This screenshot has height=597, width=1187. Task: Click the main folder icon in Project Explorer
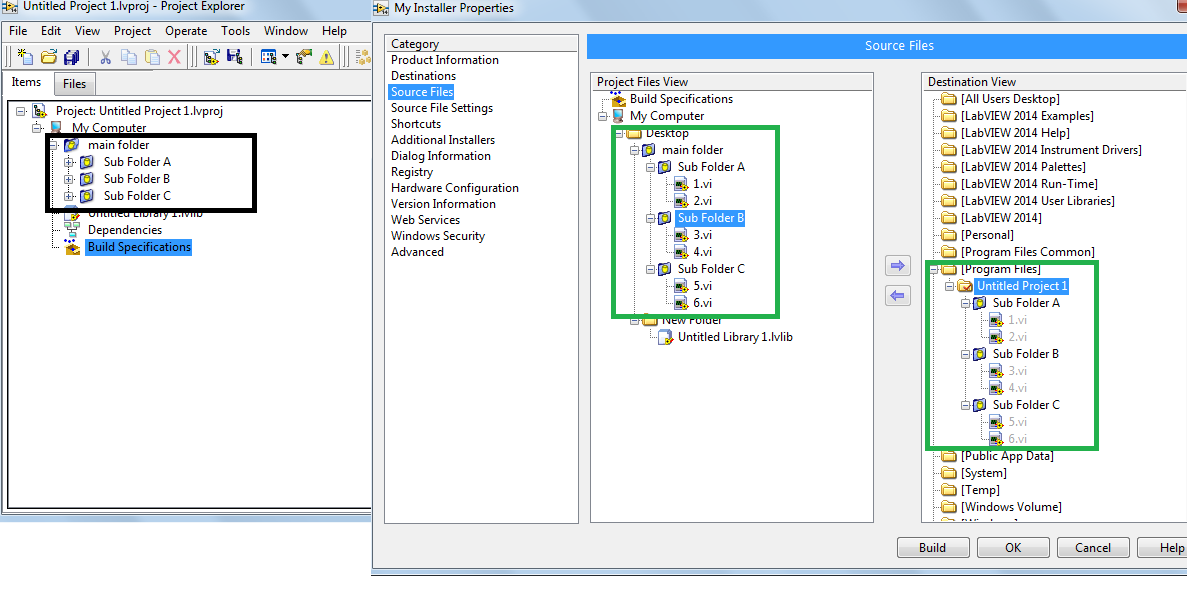pyautogui.click(x=71, y=145)
